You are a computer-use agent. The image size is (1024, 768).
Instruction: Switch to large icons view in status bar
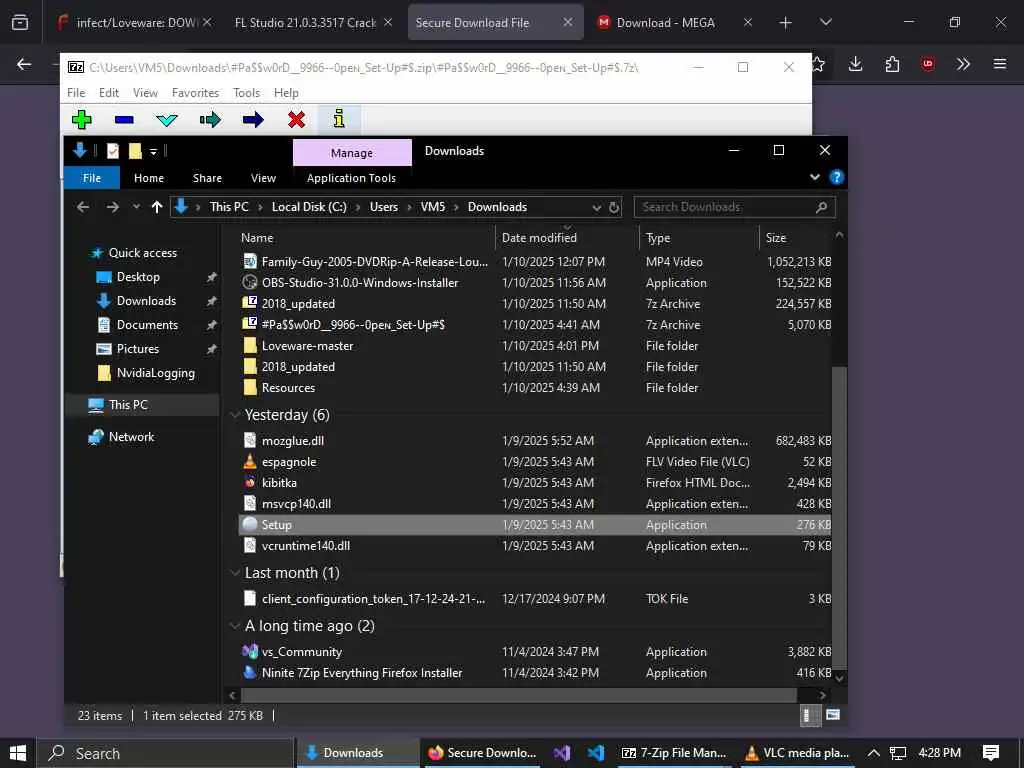[833, 715]
